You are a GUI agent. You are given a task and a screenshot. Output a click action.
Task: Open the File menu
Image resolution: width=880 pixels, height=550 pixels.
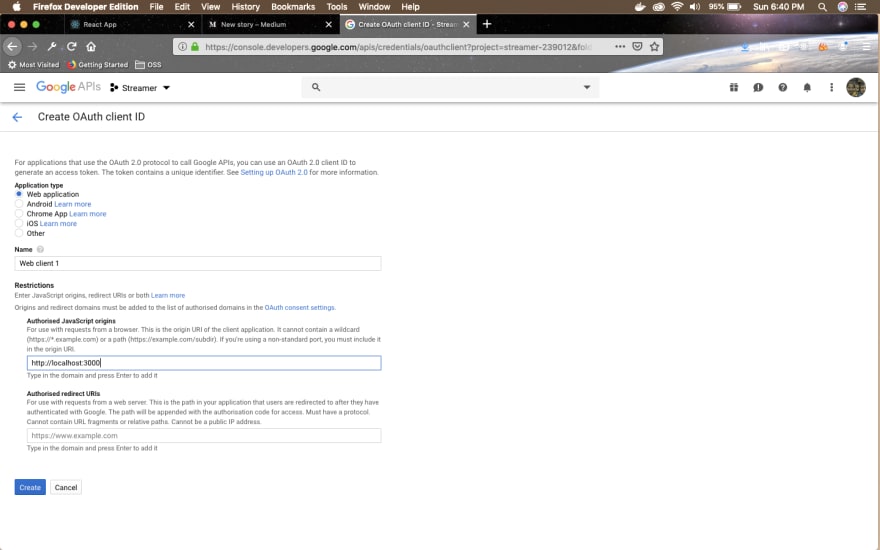(x=156, y=7)
